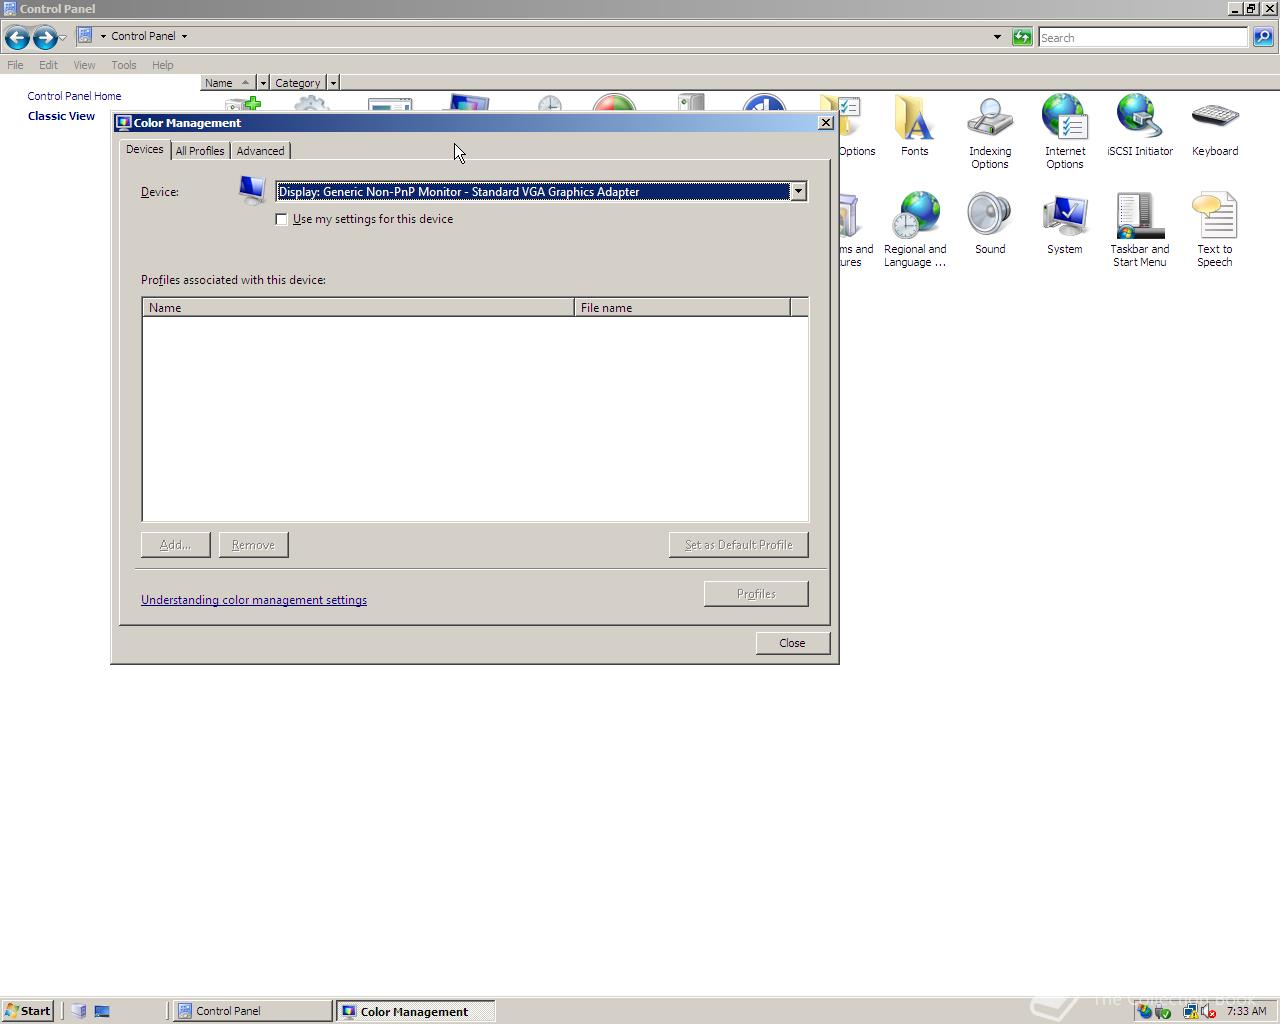The image size is (1280, 1024).
Task: Click the Remove button
Action: (253, 545)
